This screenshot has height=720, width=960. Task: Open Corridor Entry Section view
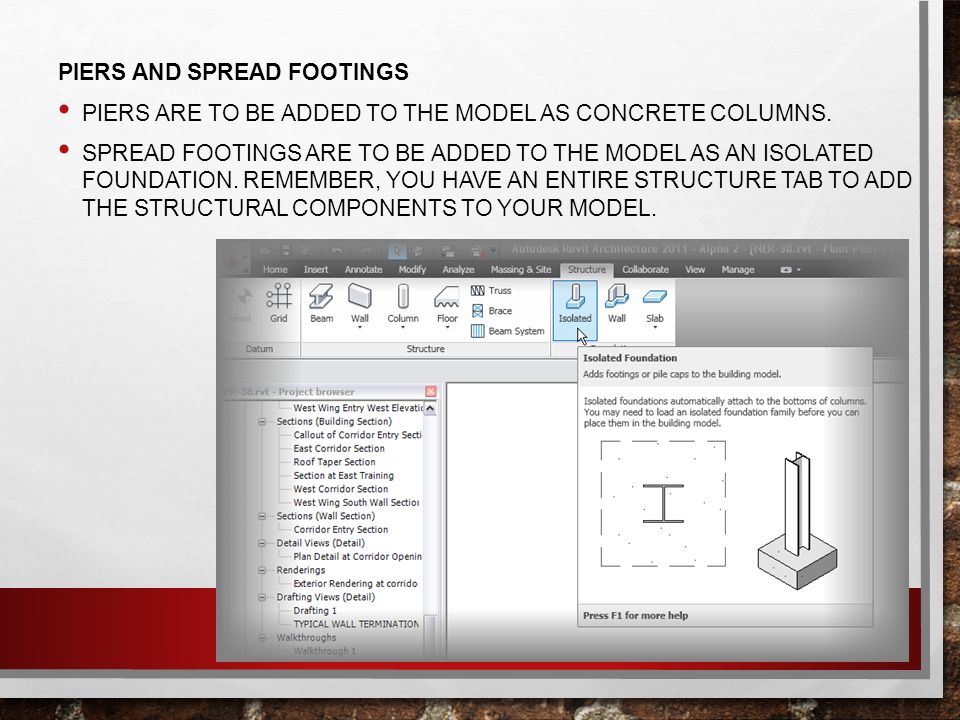coord(340,529)
